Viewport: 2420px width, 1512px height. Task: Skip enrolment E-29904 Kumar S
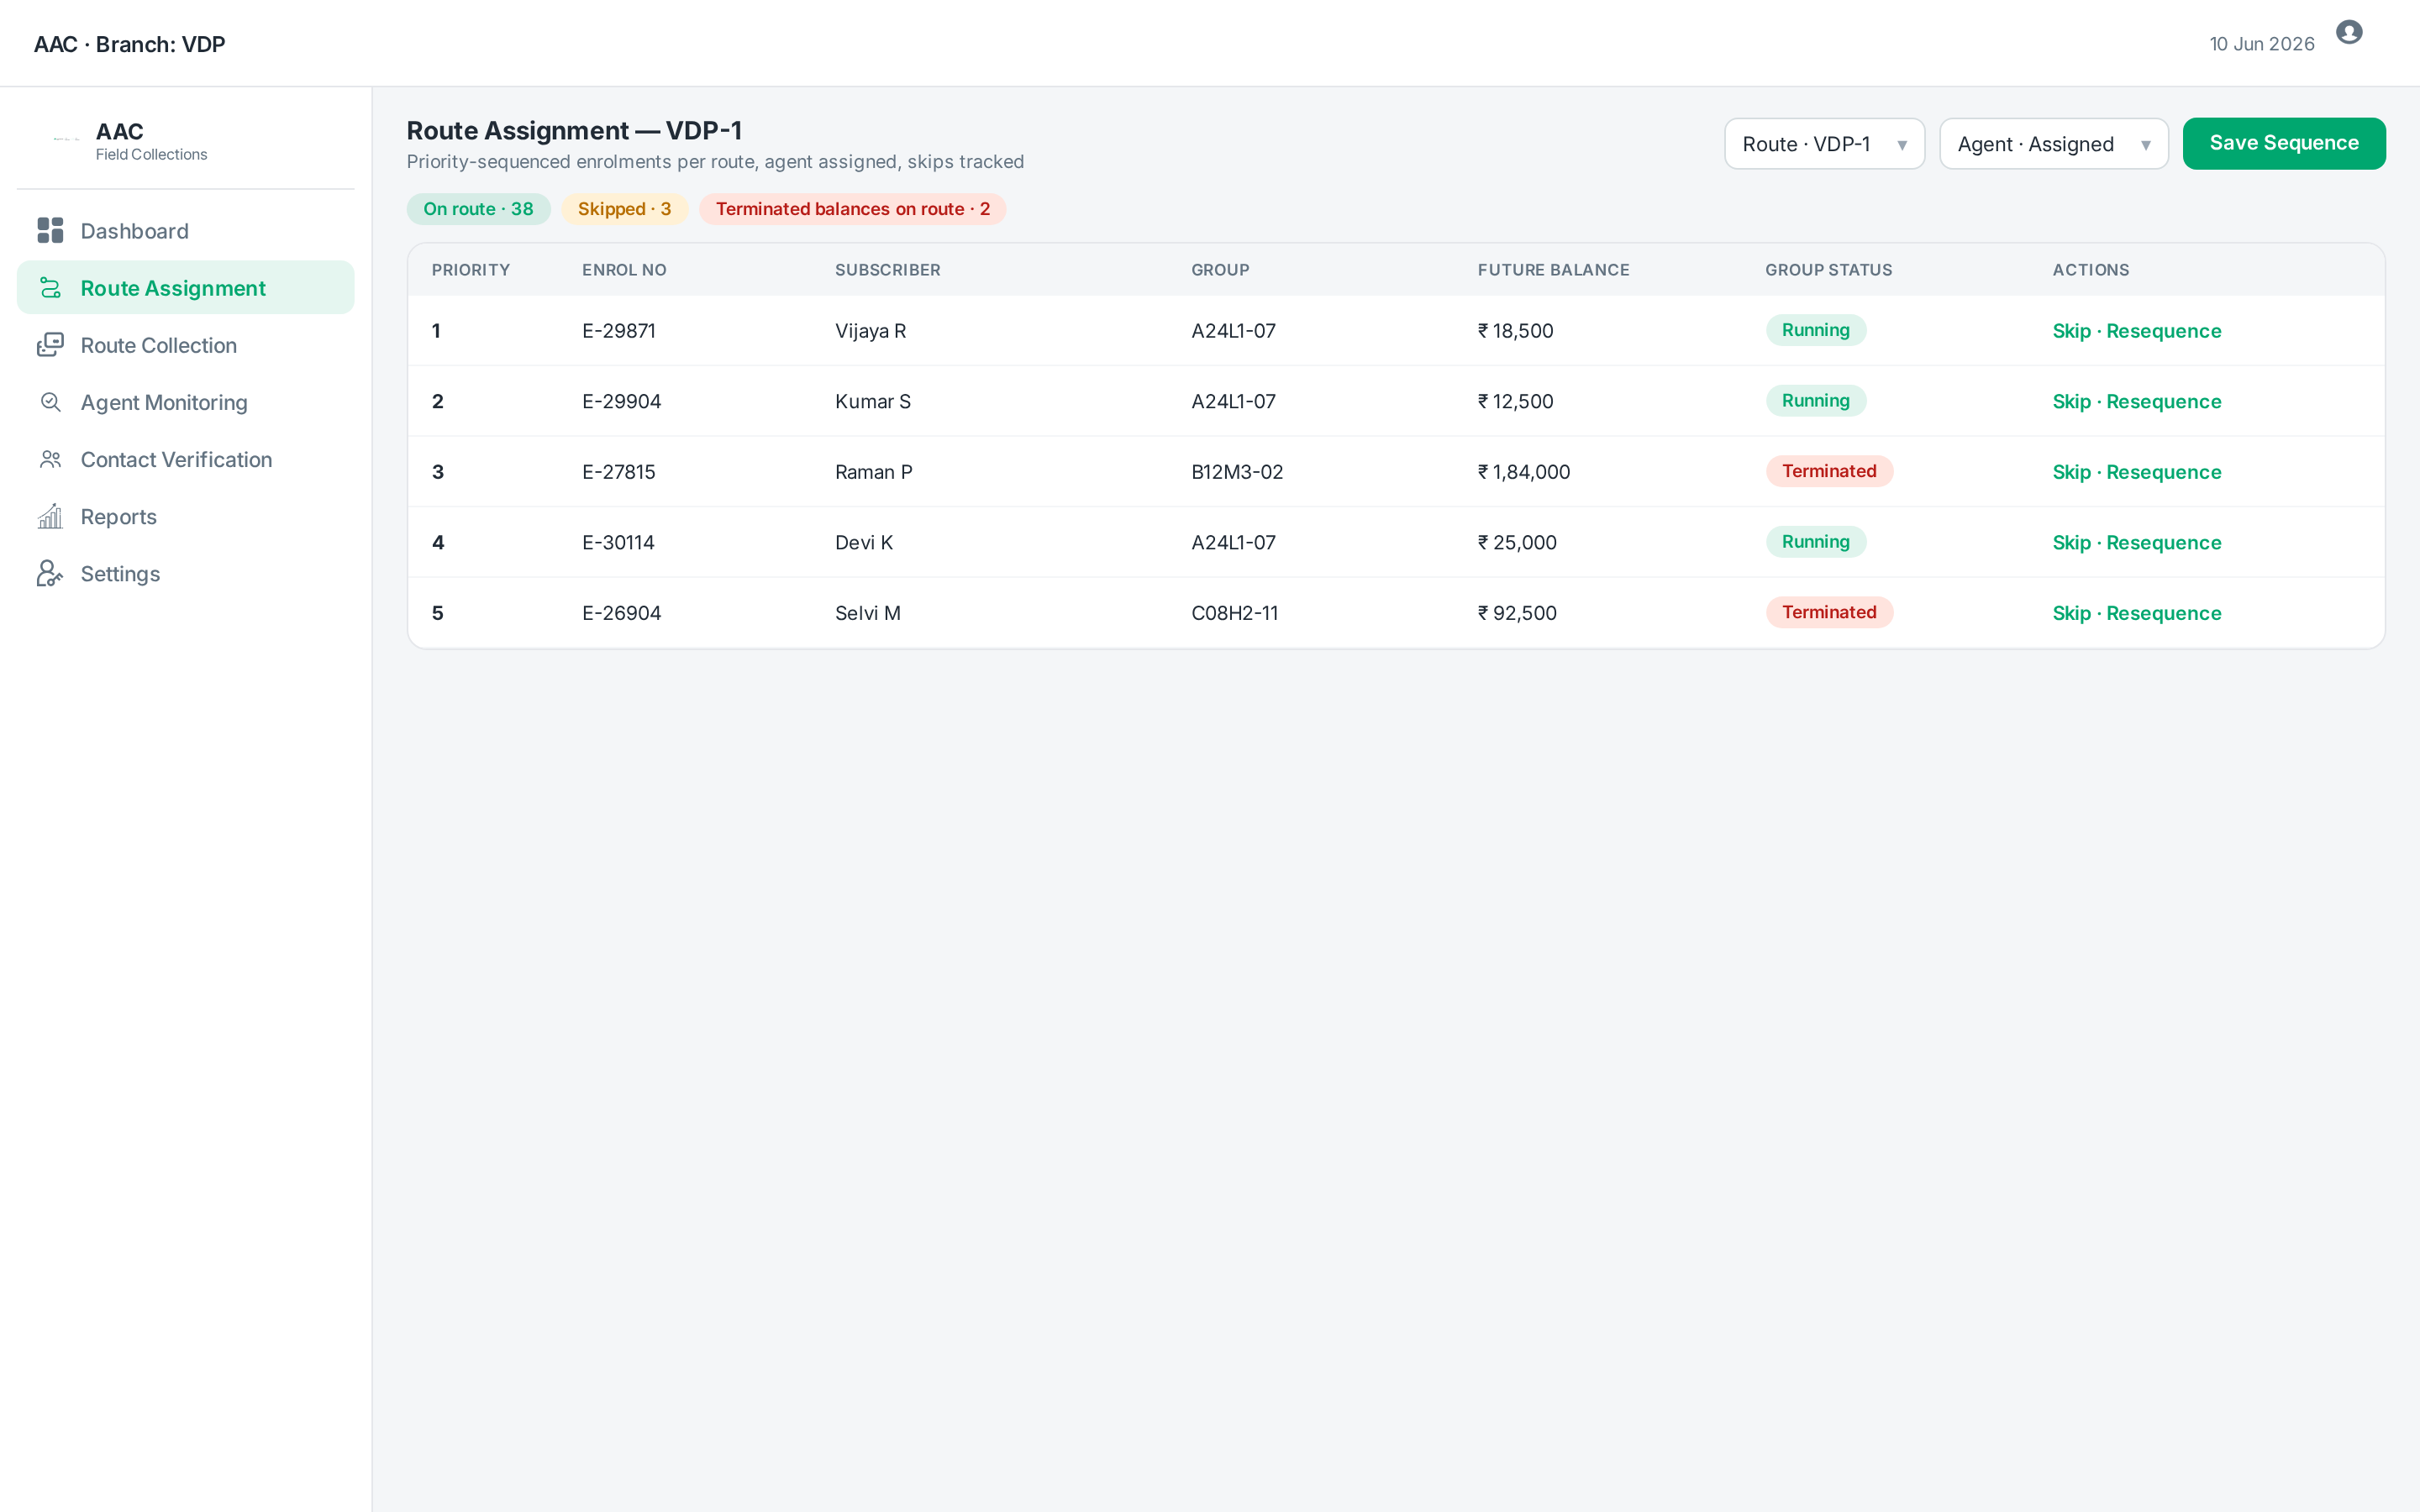pyautogui.click(x=2071, y=402)
